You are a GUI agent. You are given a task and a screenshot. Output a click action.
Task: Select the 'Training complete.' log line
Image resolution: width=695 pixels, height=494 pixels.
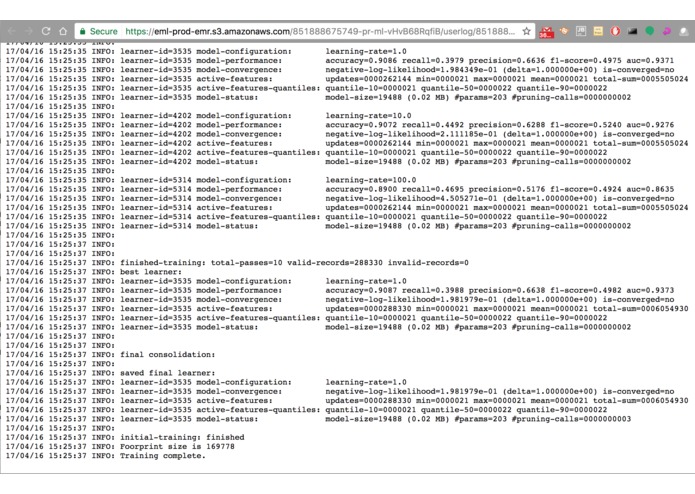point(163,456)
